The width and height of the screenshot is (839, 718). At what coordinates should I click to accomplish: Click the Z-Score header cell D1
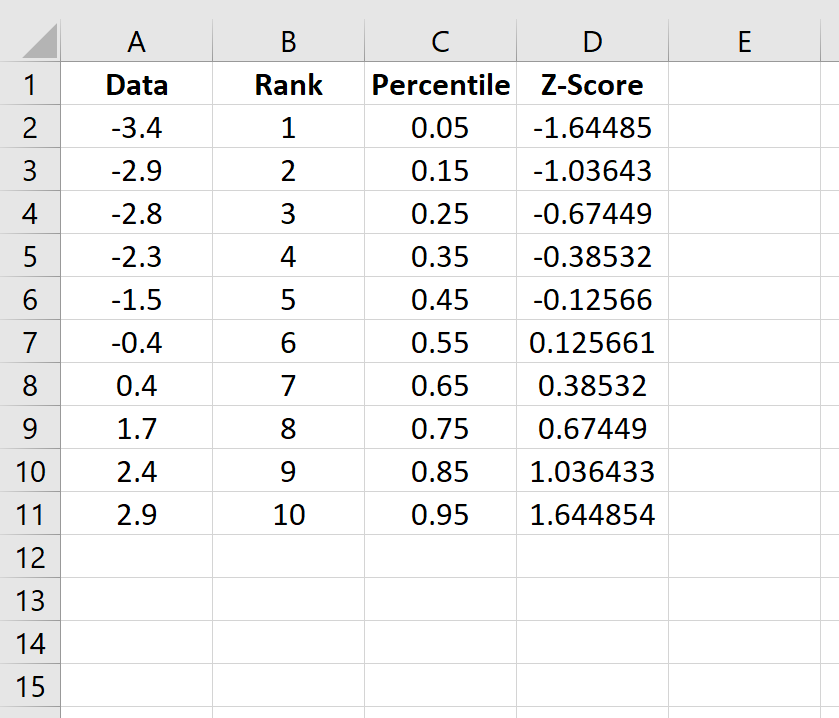tap(592, 85)
